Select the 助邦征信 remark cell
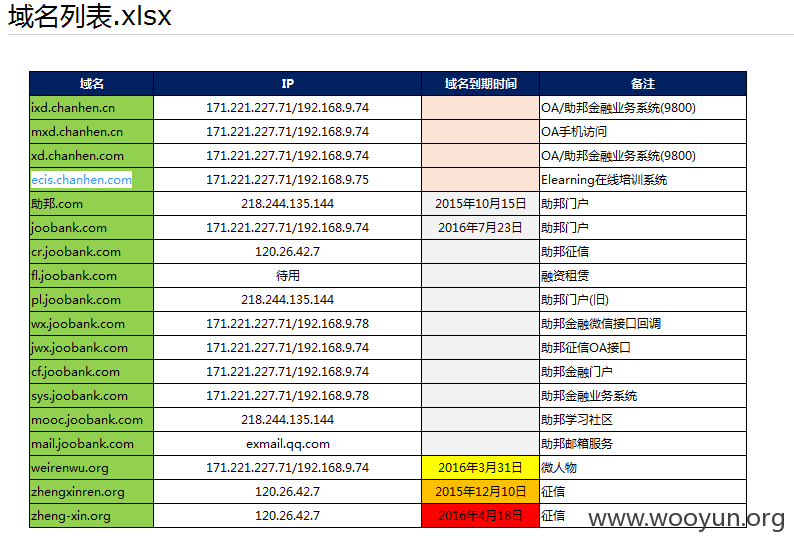Viewport: 794px width, 547px height. click(x=643, y=252)
